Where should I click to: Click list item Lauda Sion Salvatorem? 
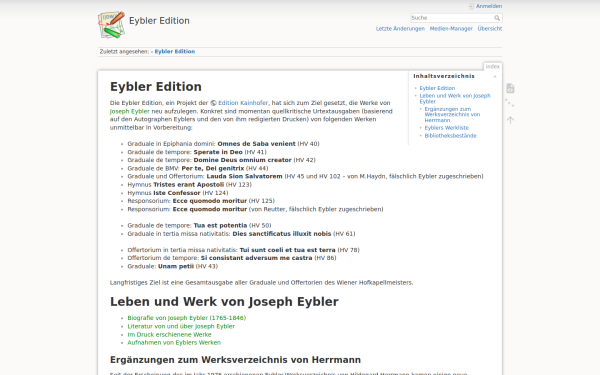pos(305,176)
